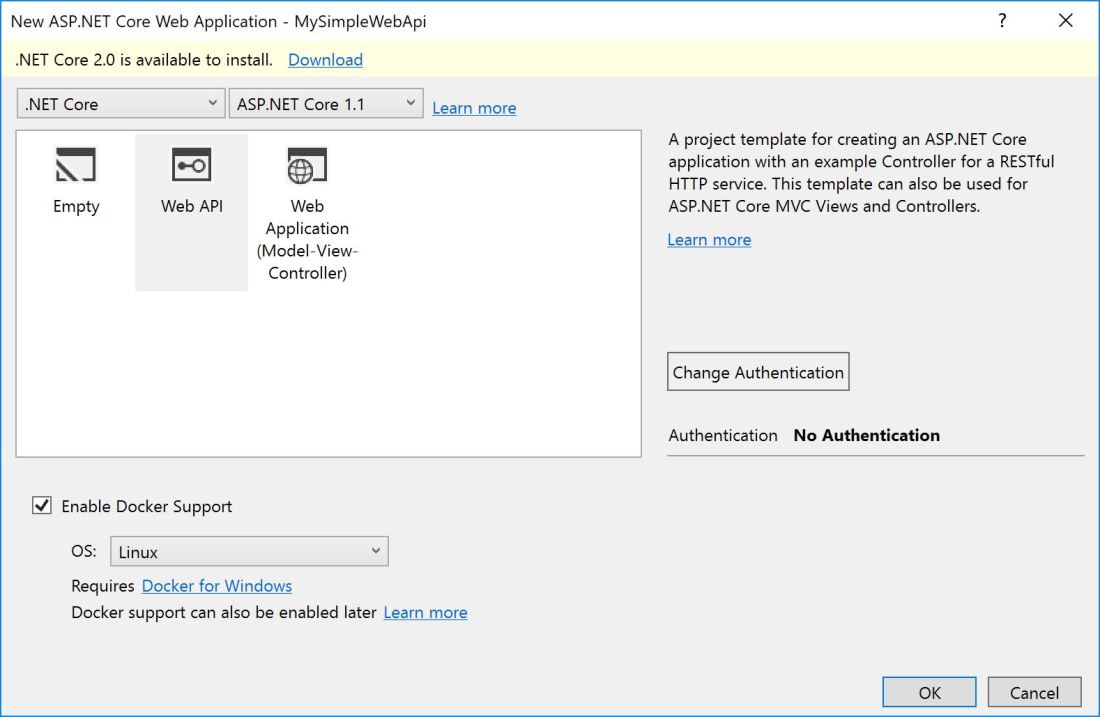Toggle the Enable Docker Support checkbox

[x=42, y=506]
